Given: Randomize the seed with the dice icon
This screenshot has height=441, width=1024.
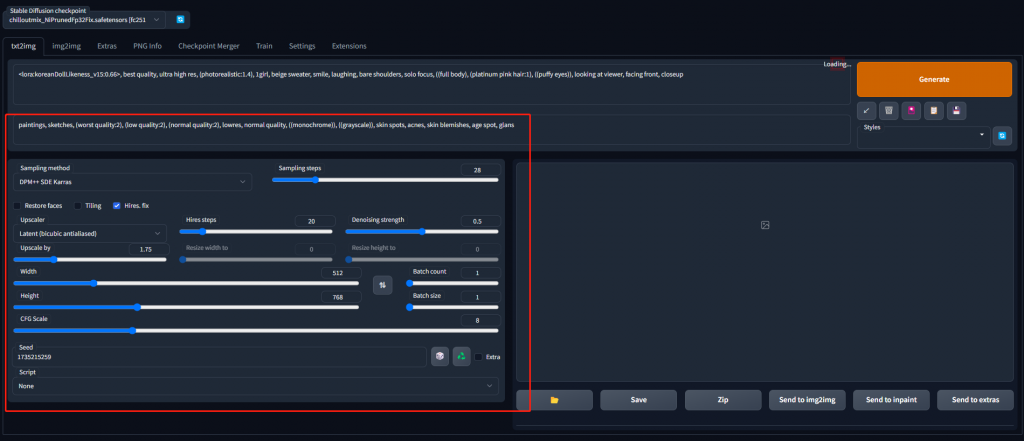Looking at the screenshot, I should pyautogui.click(x=440, y=356).
